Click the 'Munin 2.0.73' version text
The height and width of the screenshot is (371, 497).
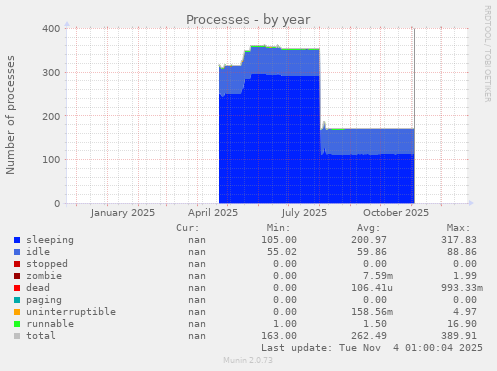[248, 360]
